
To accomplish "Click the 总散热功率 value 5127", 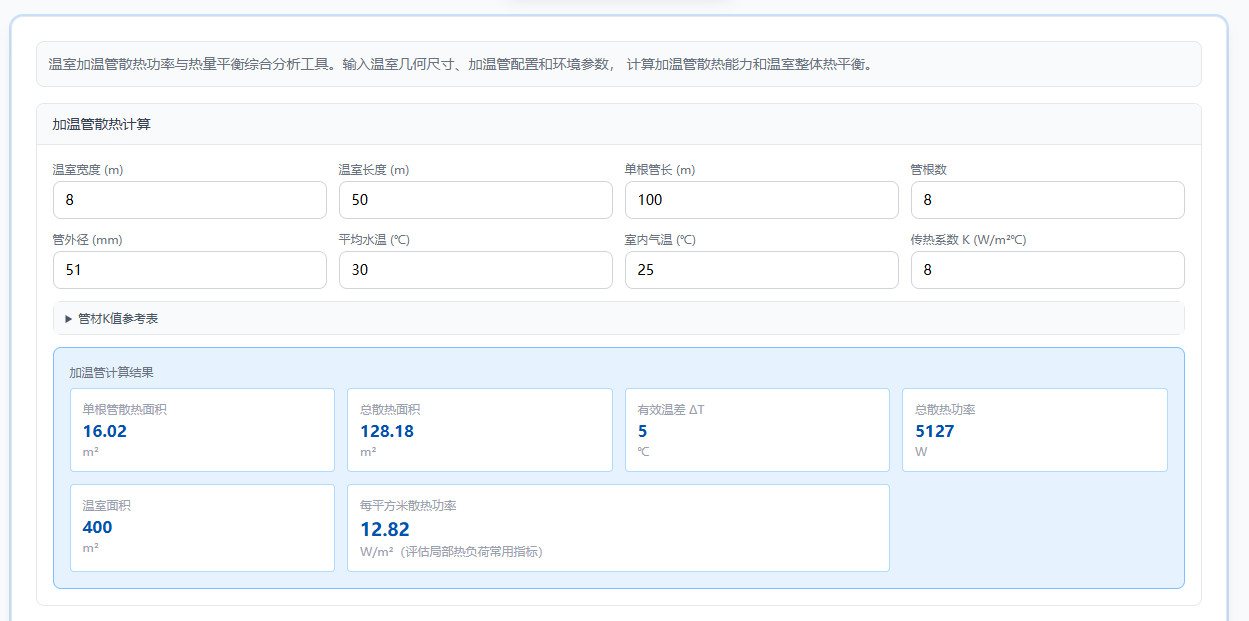I will point(935,431).
